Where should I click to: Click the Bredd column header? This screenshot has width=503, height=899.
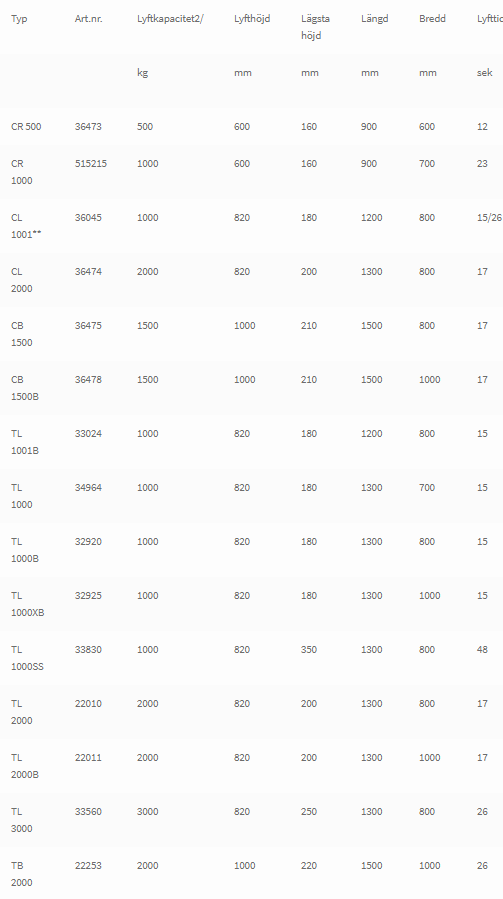(x=432, y=19)
